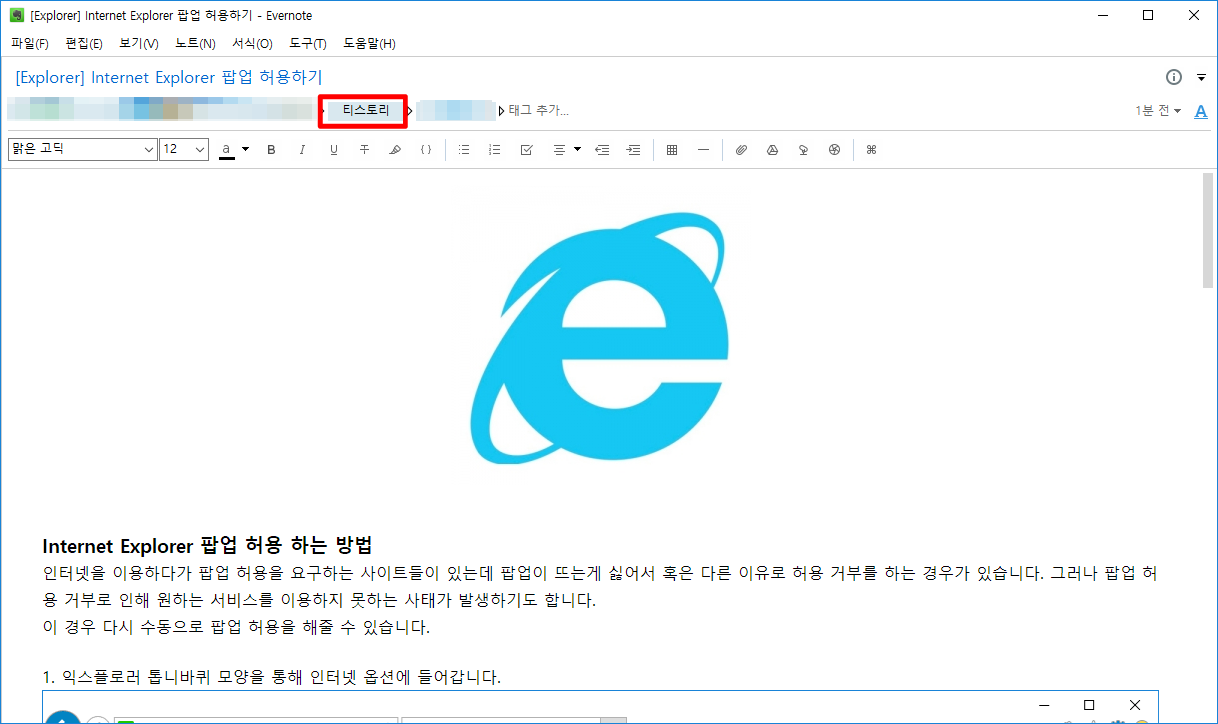The width and height of the screenshot is (1218, 724).
Task: Open the 도구(T) menu
Action: (x=308, y=44)
